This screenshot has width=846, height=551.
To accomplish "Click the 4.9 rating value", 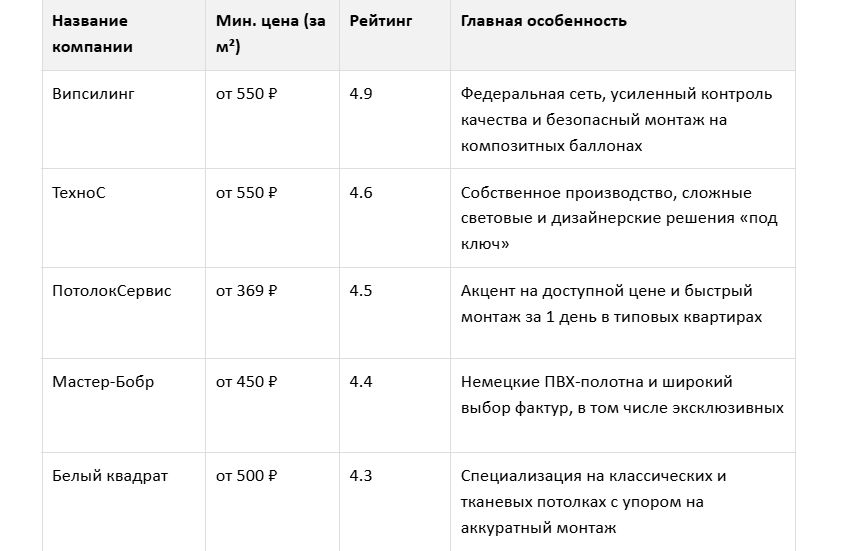I will (361, 94).
